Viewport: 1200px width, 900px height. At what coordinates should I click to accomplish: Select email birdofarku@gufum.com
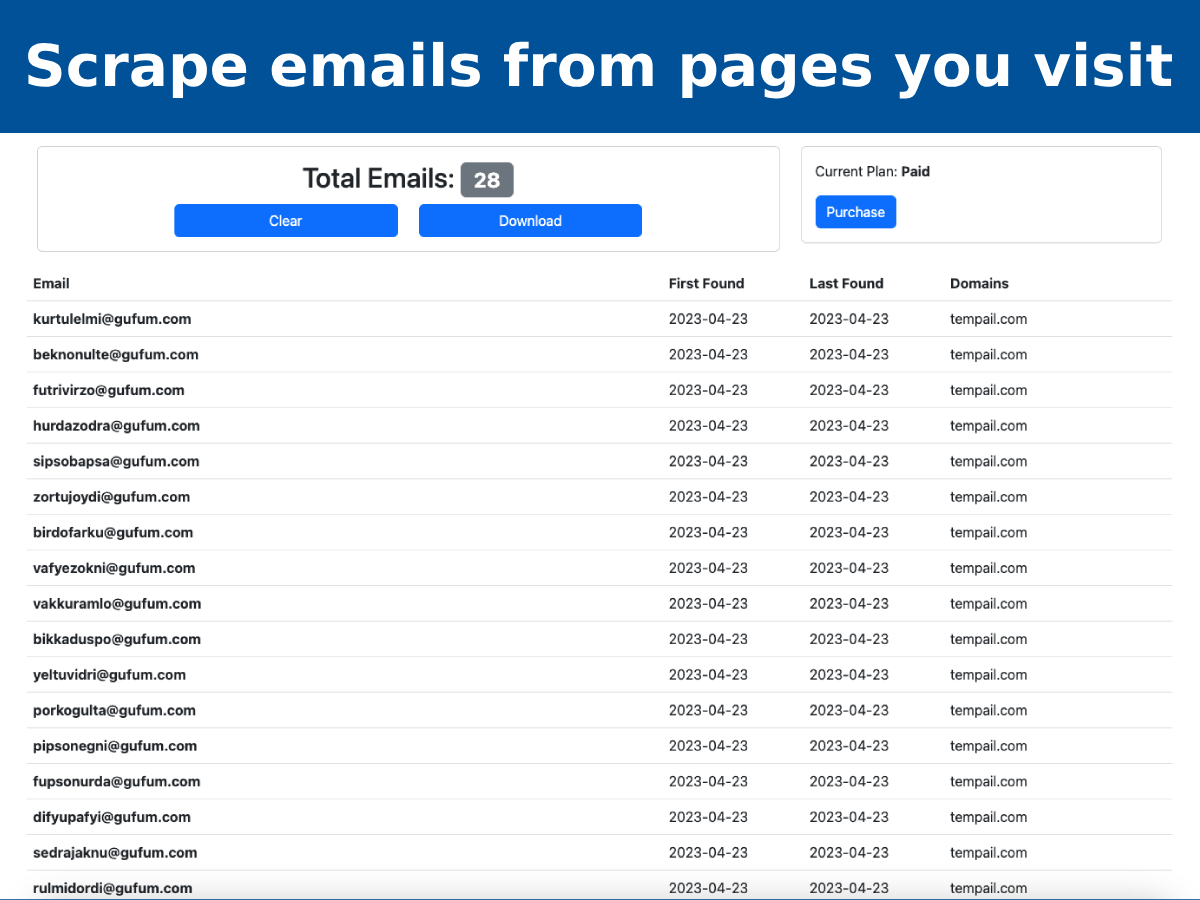pyautogui.click(x=113, y=532)
